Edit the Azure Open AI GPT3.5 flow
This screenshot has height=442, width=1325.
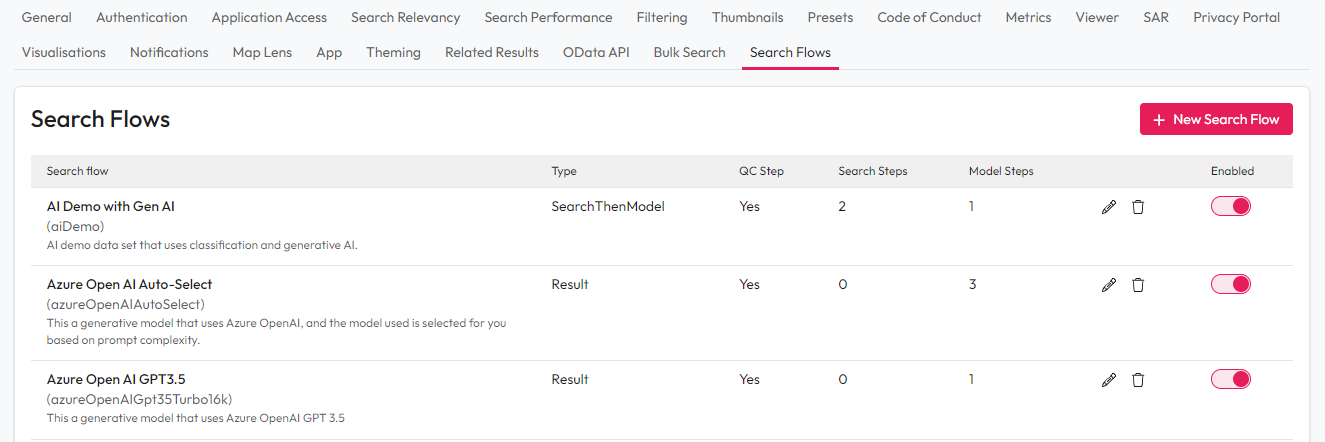coord(1108,380)
